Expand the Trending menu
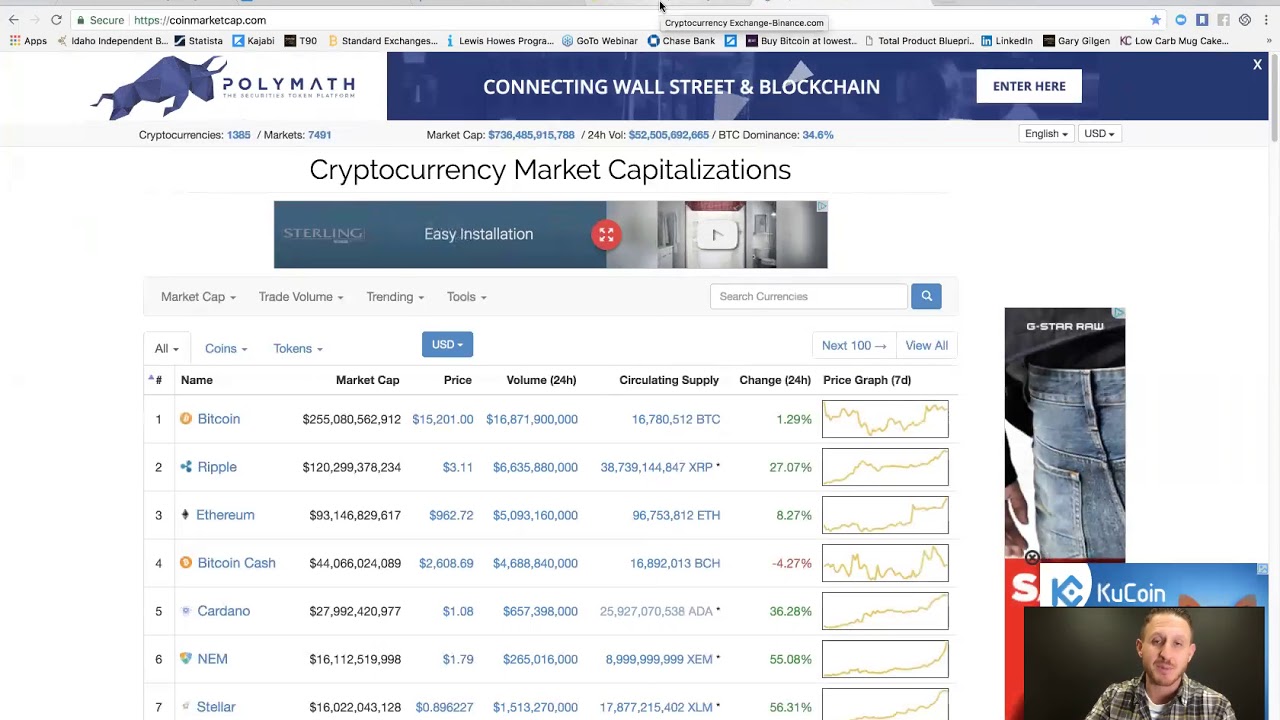Viewport: 1280px width, 720px height. [395, 297]
